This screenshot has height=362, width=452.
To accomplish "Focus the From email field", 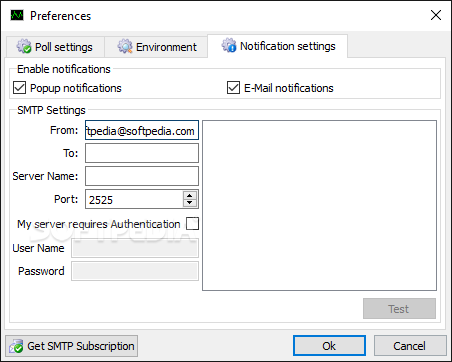I will tap(142, 130).
